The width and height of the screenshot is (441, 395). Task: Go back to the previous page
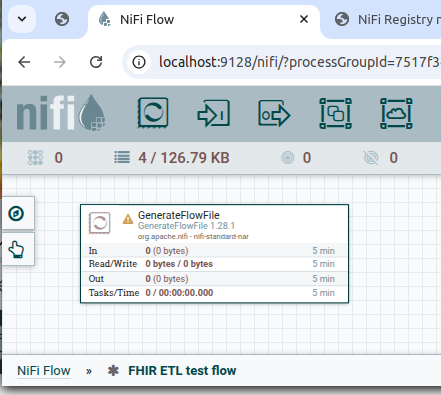click(24, 62)
